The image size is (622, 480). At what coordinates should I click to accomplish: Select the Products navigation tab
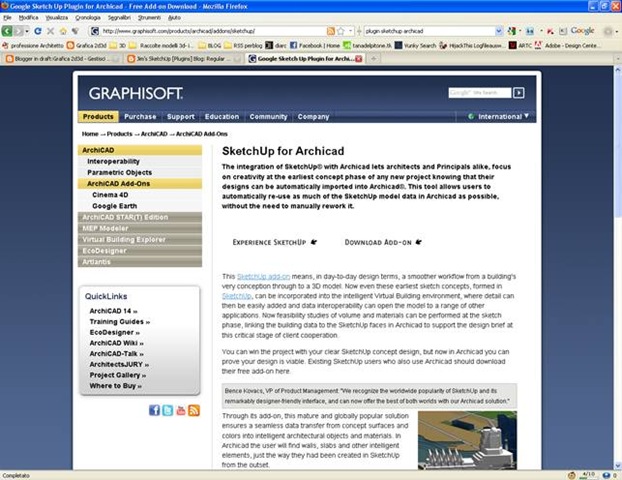[x=98, y=117]
